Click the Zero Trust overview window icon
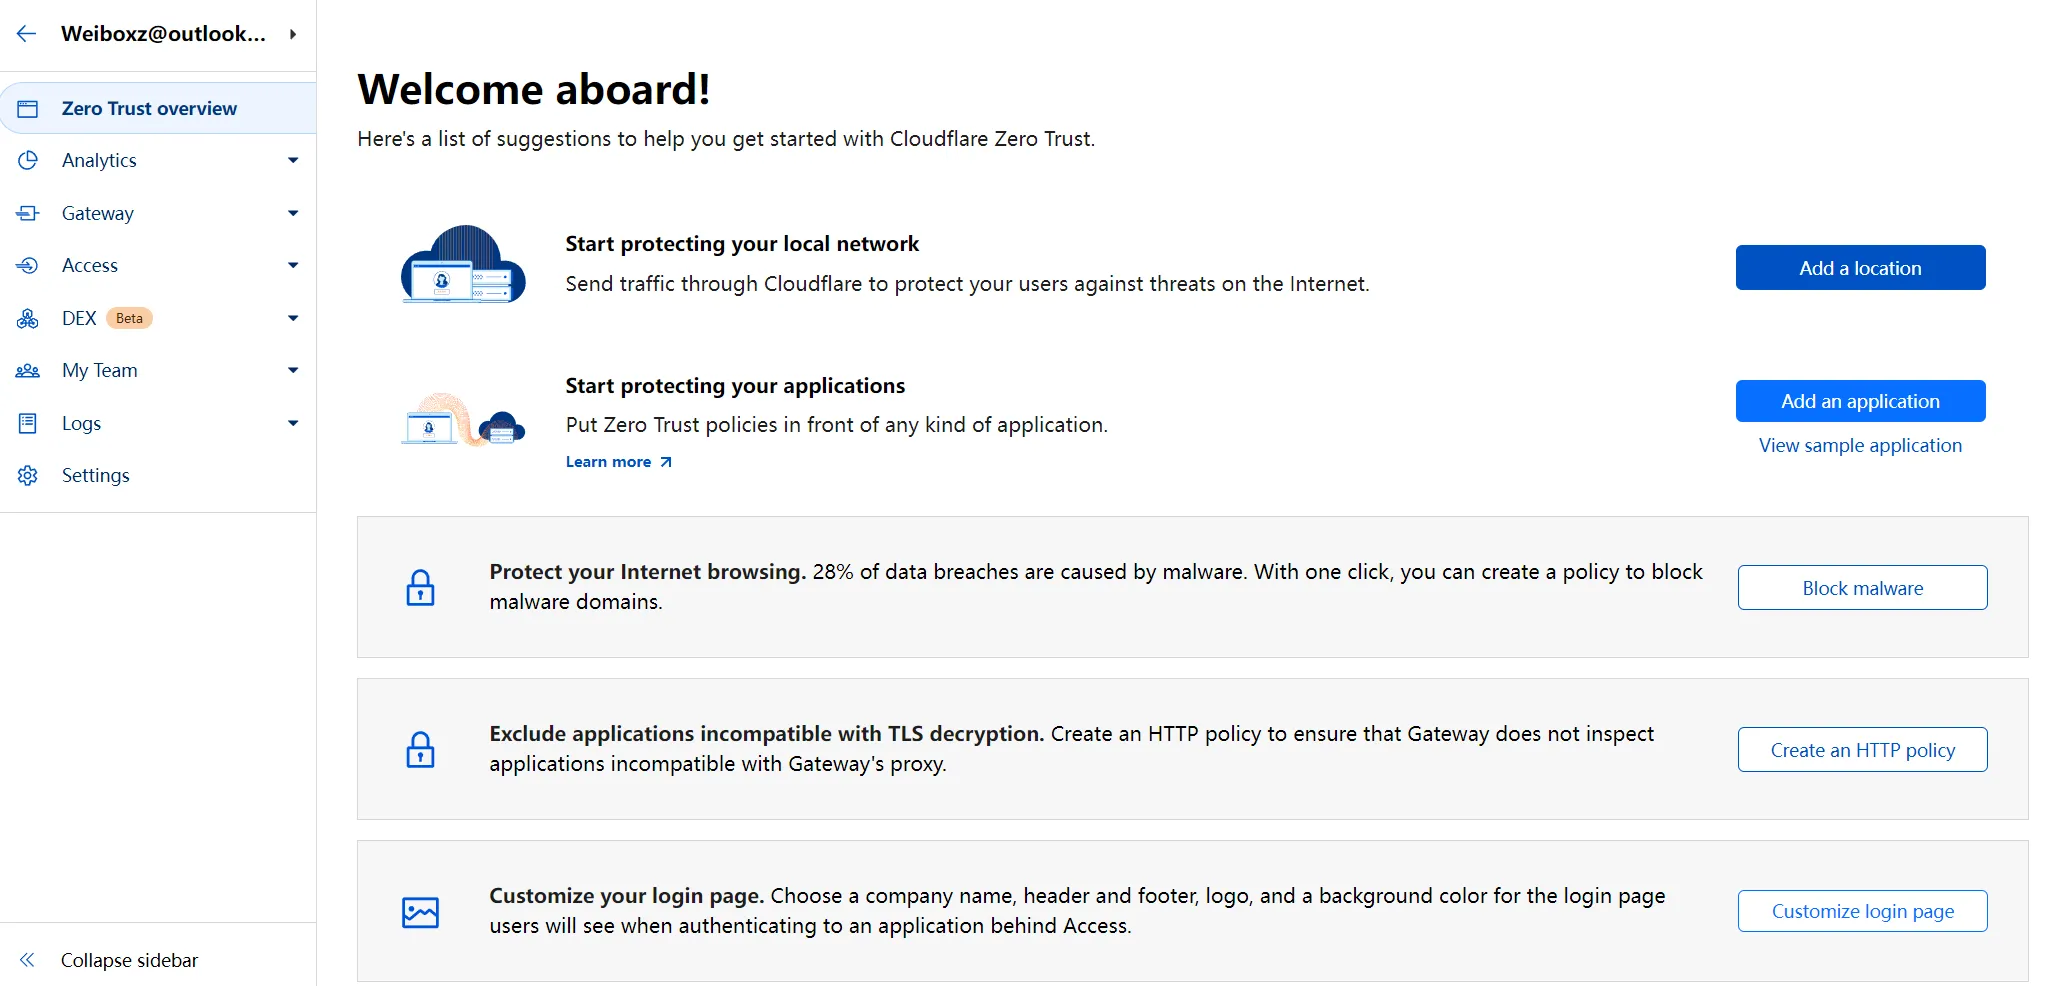Image resolution: width=2046 pixels, height=986 pixels. pyautogui.click(x=28, y=109)
